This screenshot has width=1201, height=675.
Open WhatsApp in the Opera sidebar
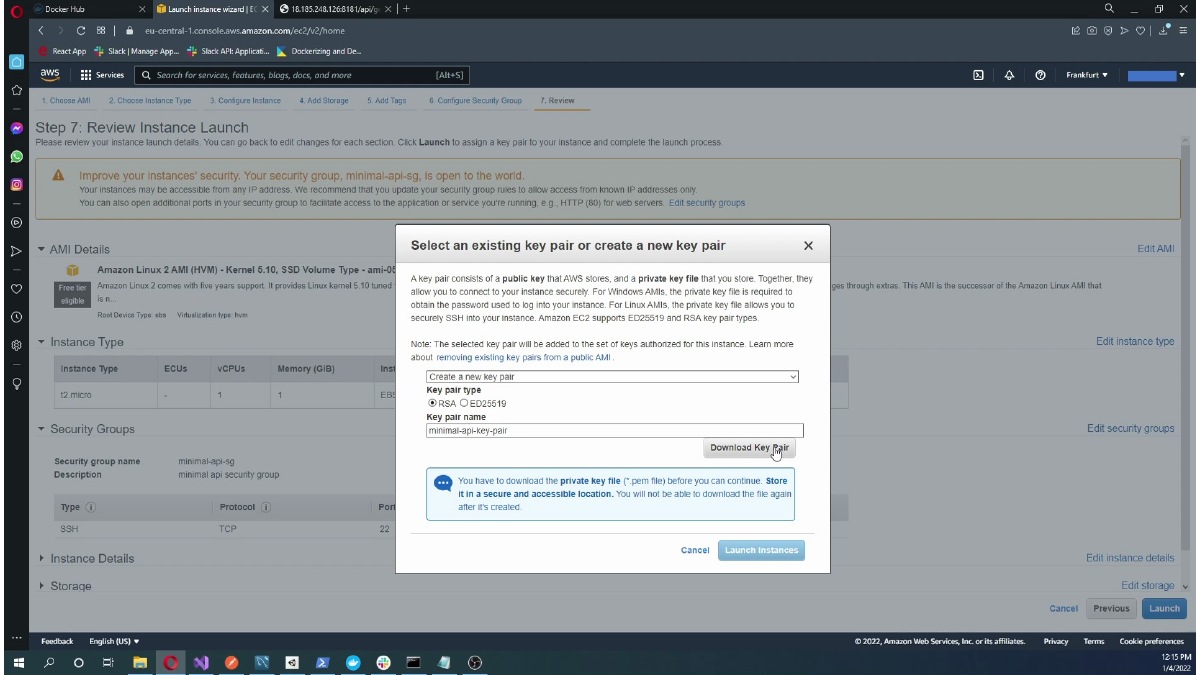click(16, 157)
